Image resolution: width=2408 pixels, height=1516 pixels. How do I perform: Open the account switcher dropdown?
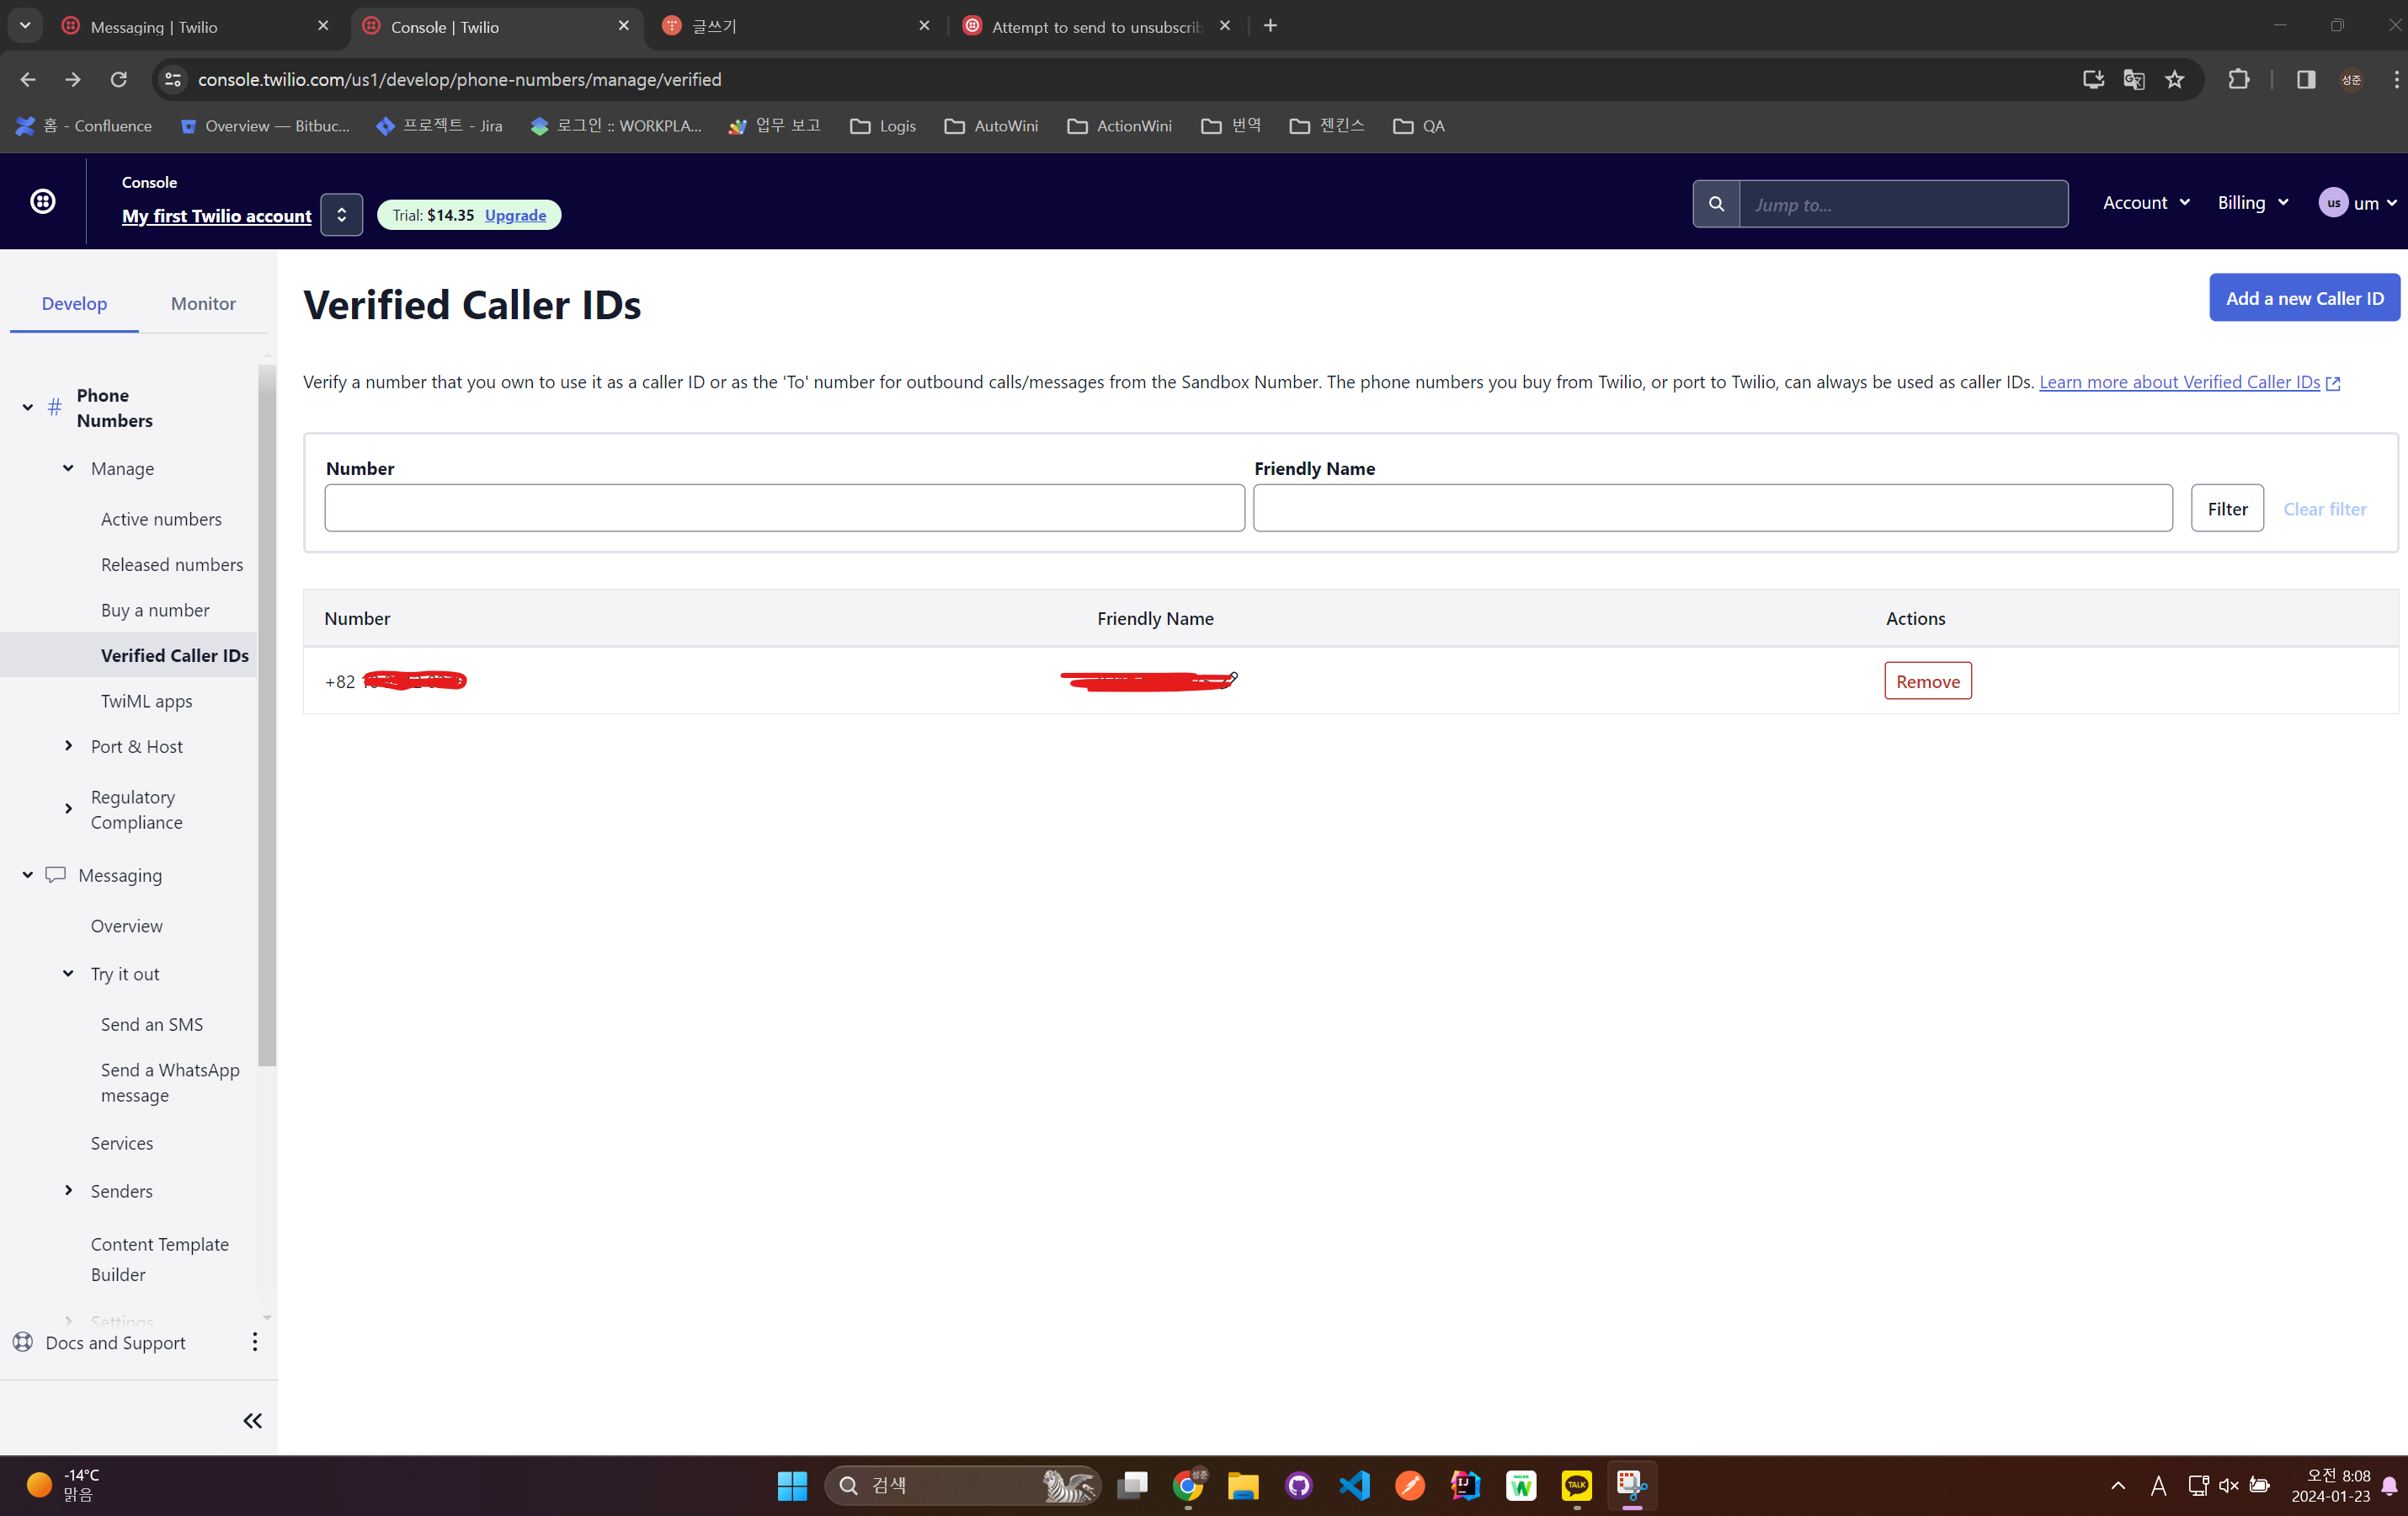pyautogui.click(x=341, y=215)
